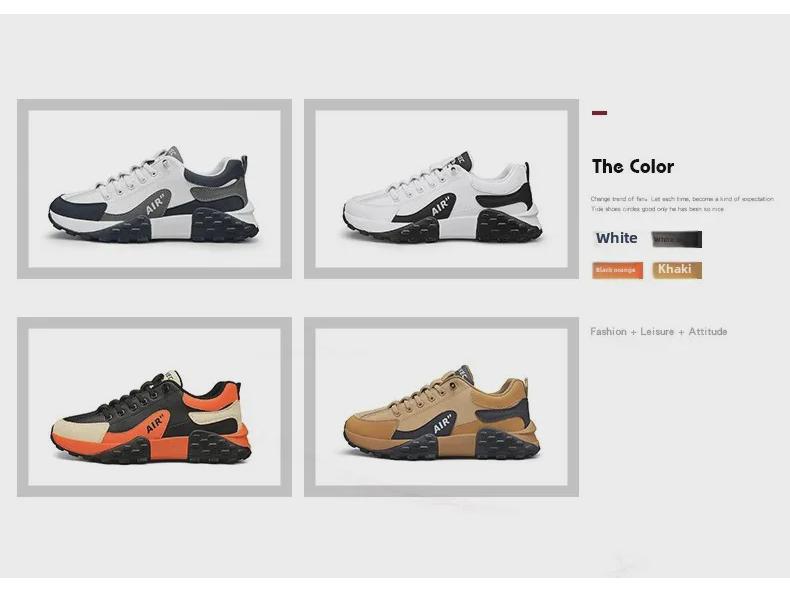Screen dimensions: 790x593
Task: Click the Fashion + Leisure + Attitude tagline
Action: coord(659,332)
